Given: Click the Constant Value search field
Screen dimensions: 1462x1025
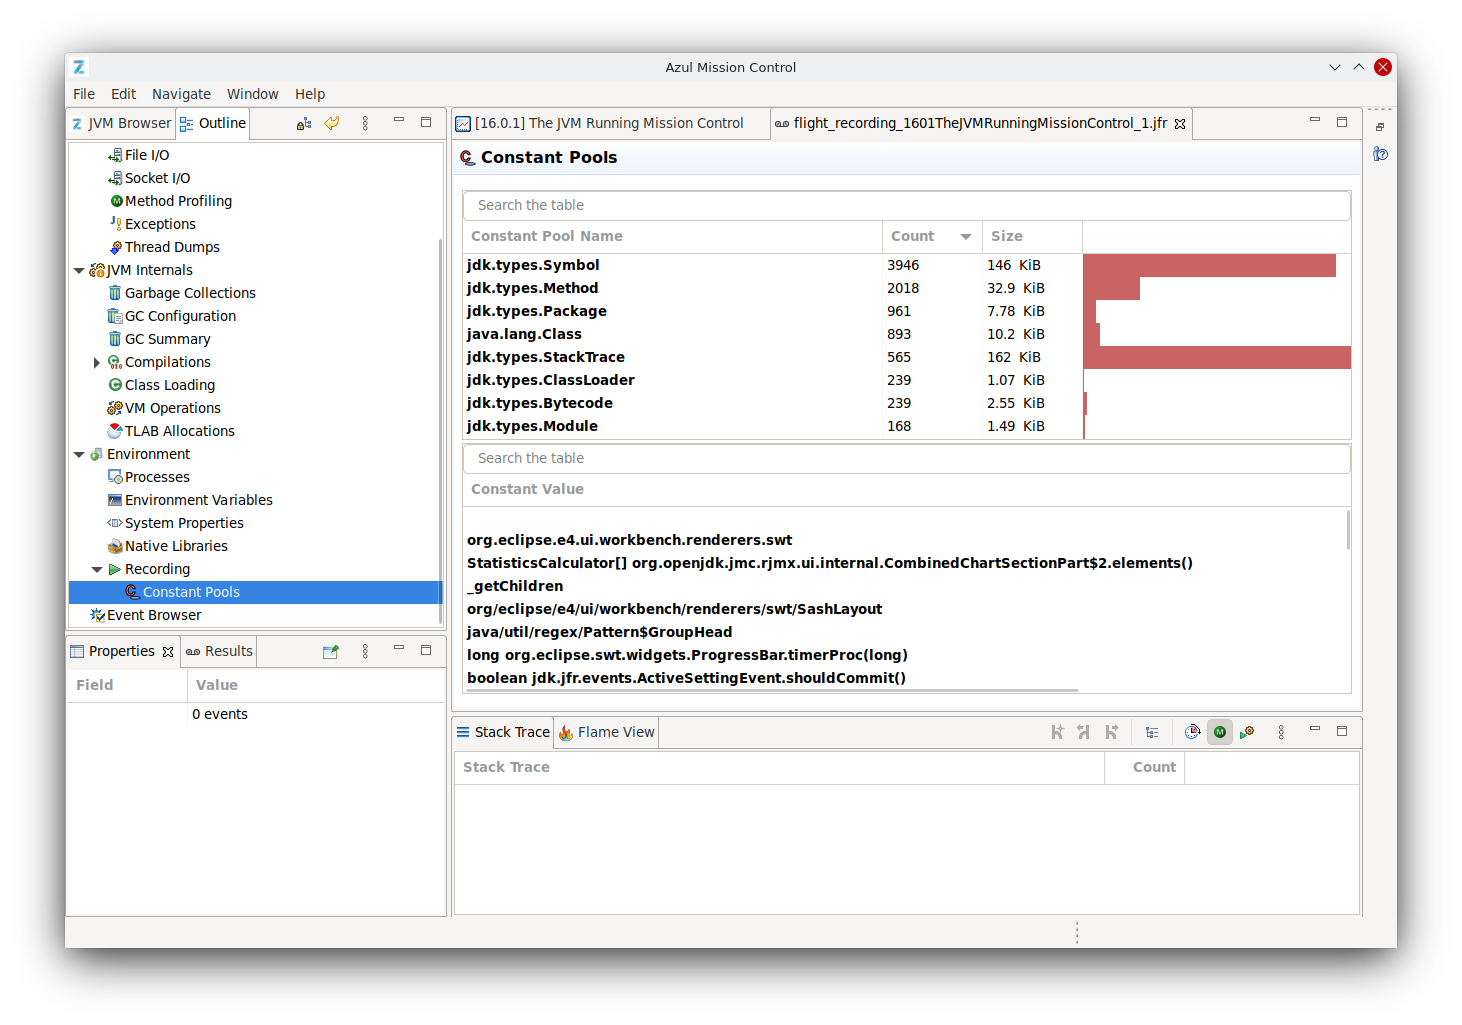Looking at the screenshot, I should 907,458.
